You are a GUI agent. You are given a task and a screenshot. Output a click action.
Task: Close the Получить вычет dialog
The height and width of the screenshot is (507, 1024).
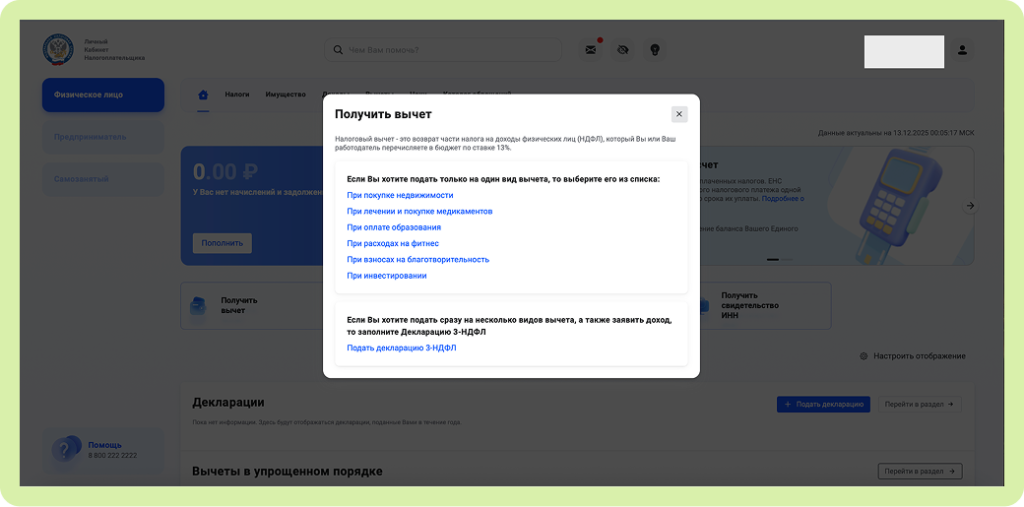click(679, 114)
